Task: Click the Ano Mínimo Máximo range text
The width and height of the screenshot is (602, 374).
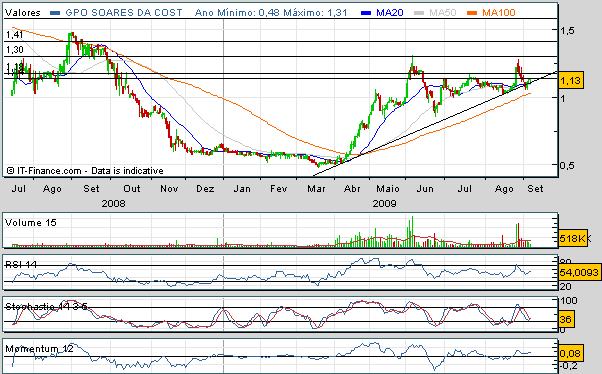Action: tap(271, 13)
